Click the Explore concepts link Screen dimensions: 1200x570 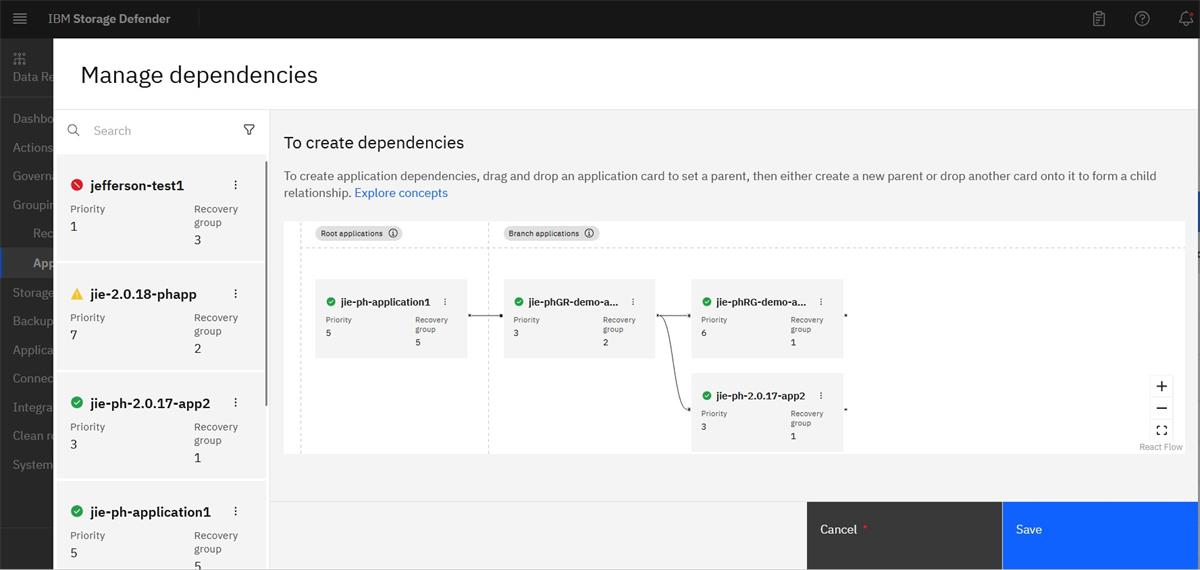click(x=401, y=193)
